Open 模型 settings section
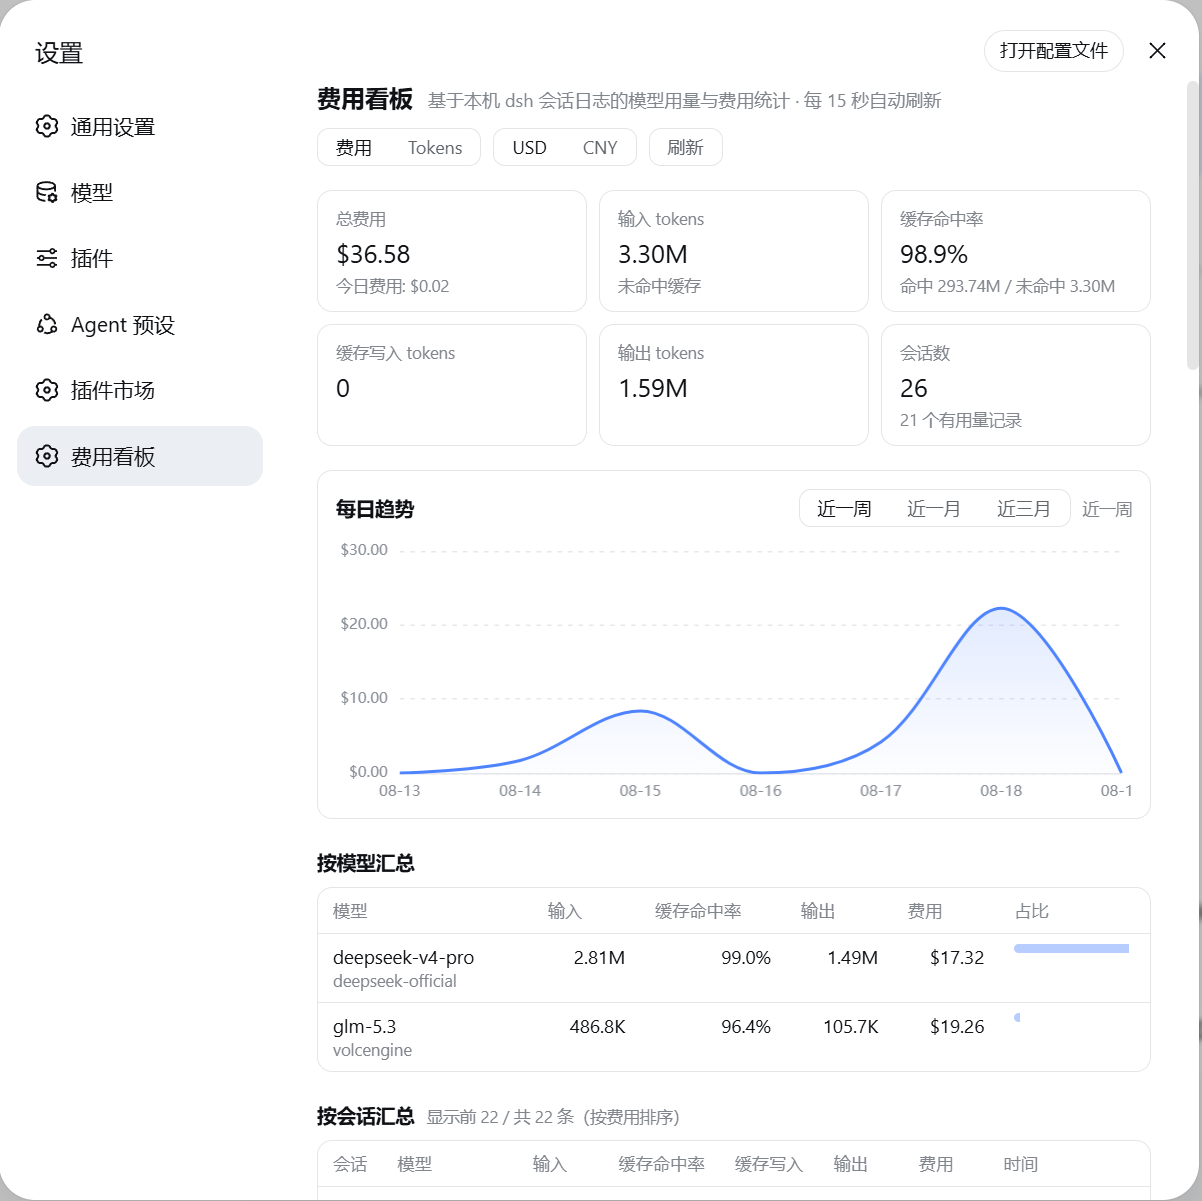This screenshot has height=1201, width=1202. pyautogui.click(x=140, y=192)
